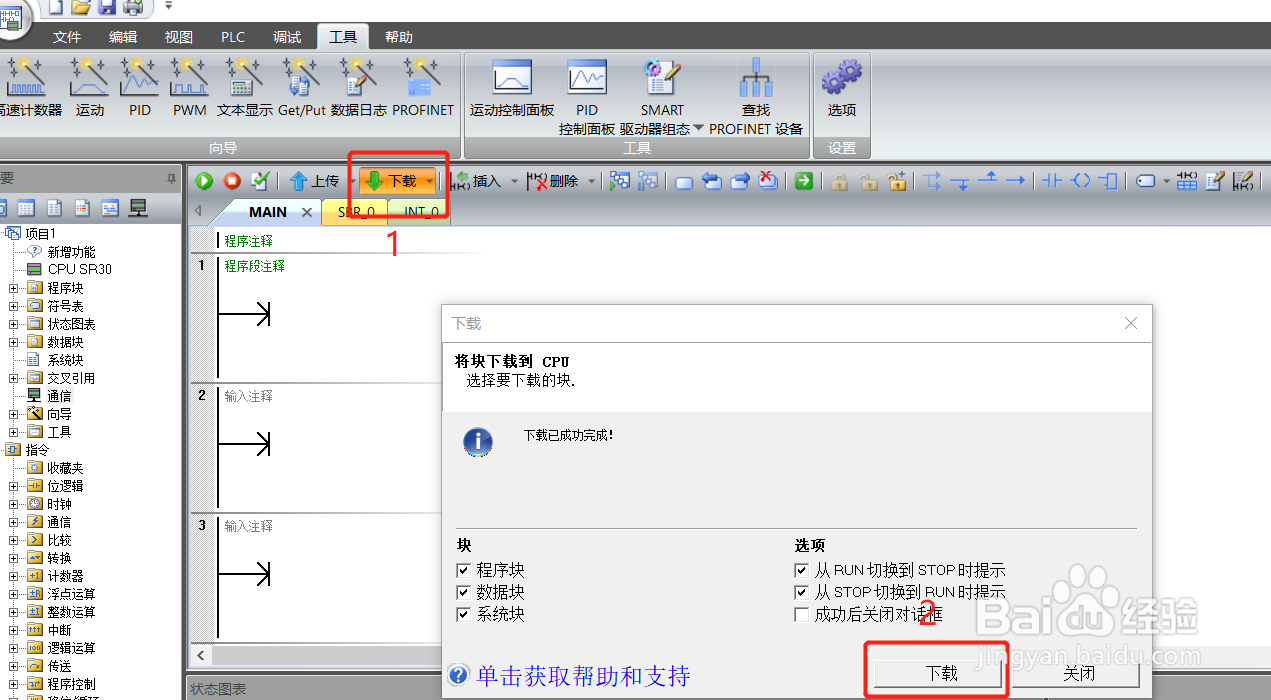This screenshot has height=700, width=1271.
Task: Open the PID wizard icon
Action: 139,87
